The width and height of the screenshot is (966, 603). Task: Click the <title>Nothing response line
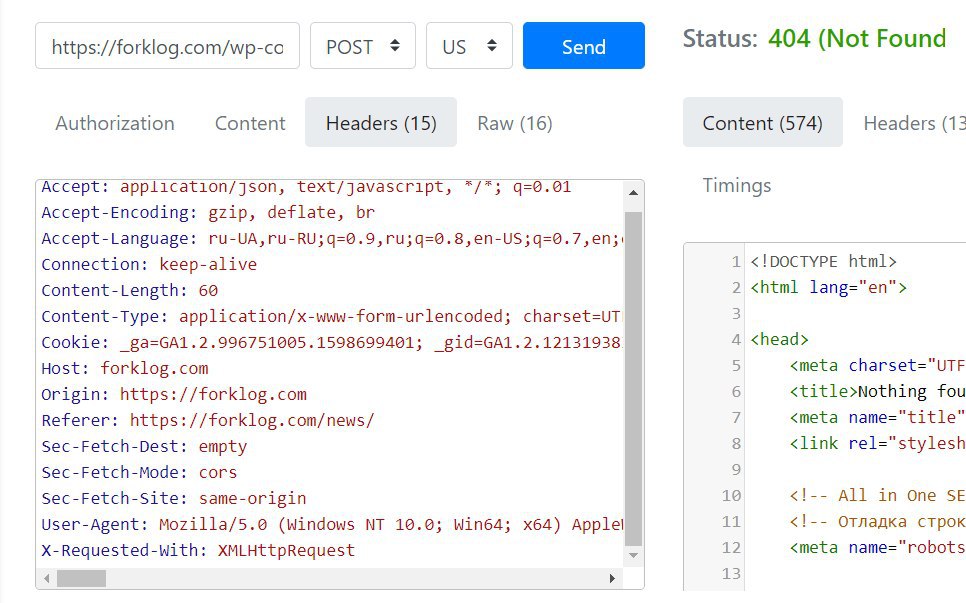tap(877, 391)
